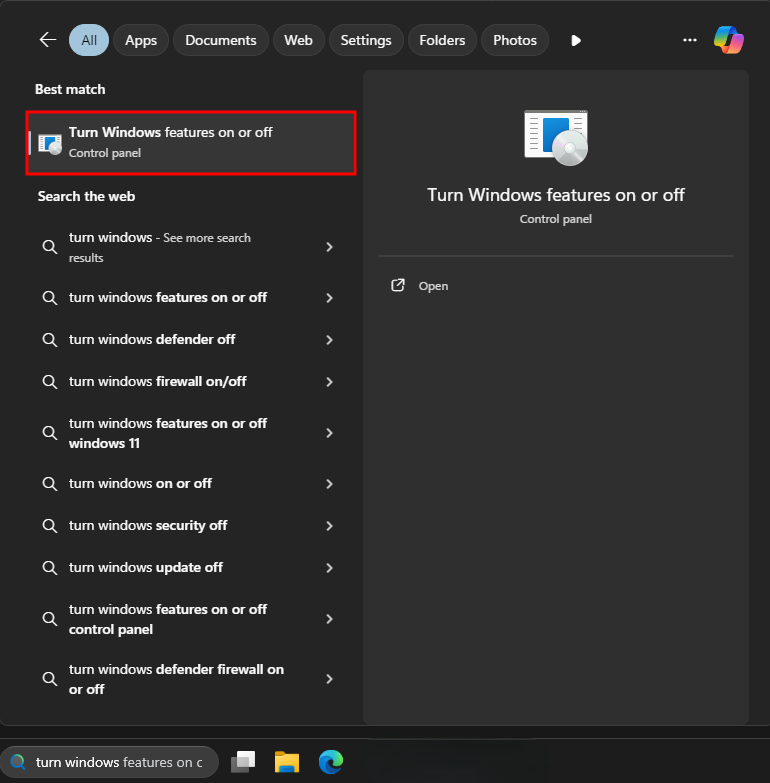Click the three-dot more options icon
The height and width of the screenshot is (783, 770).
pos(689,40)
